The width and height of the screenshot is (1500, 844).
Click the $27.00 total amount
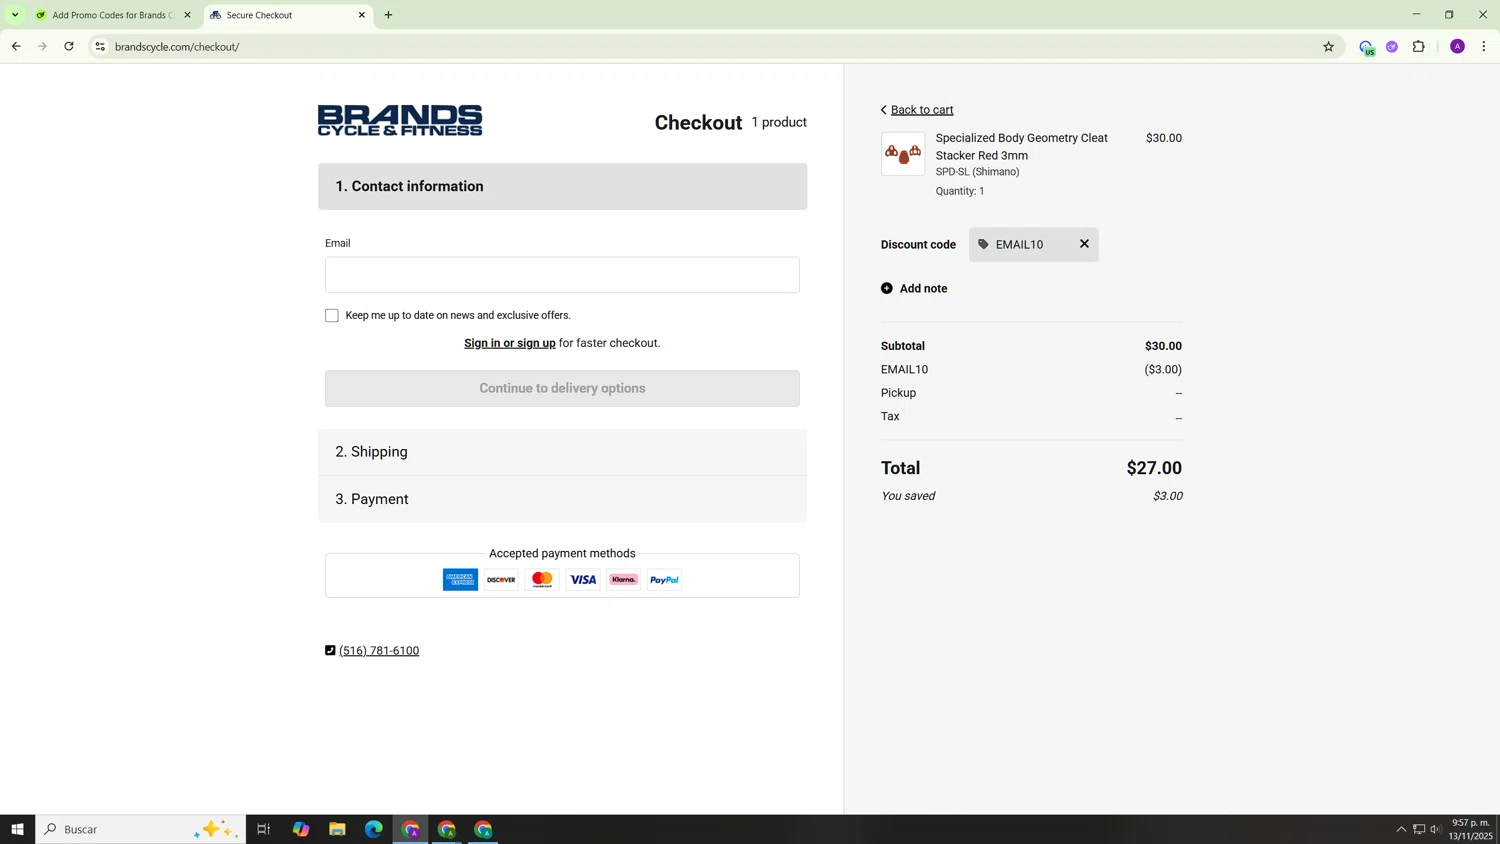tap(1154, 468)
